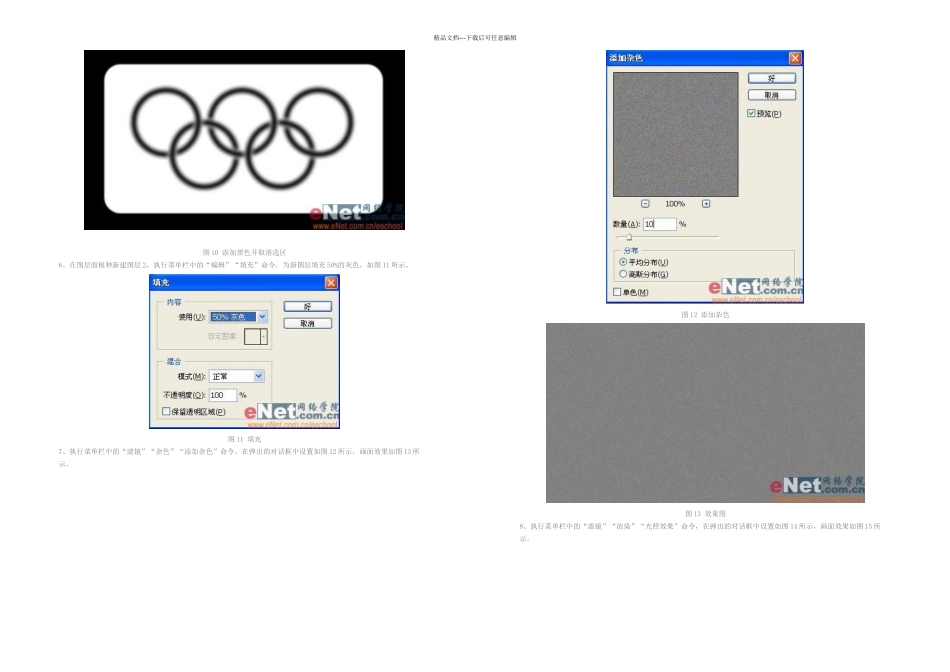950x672 pixels.
Task: Click 取消 button in the 填充 dialog
Action: click(308, 324)
